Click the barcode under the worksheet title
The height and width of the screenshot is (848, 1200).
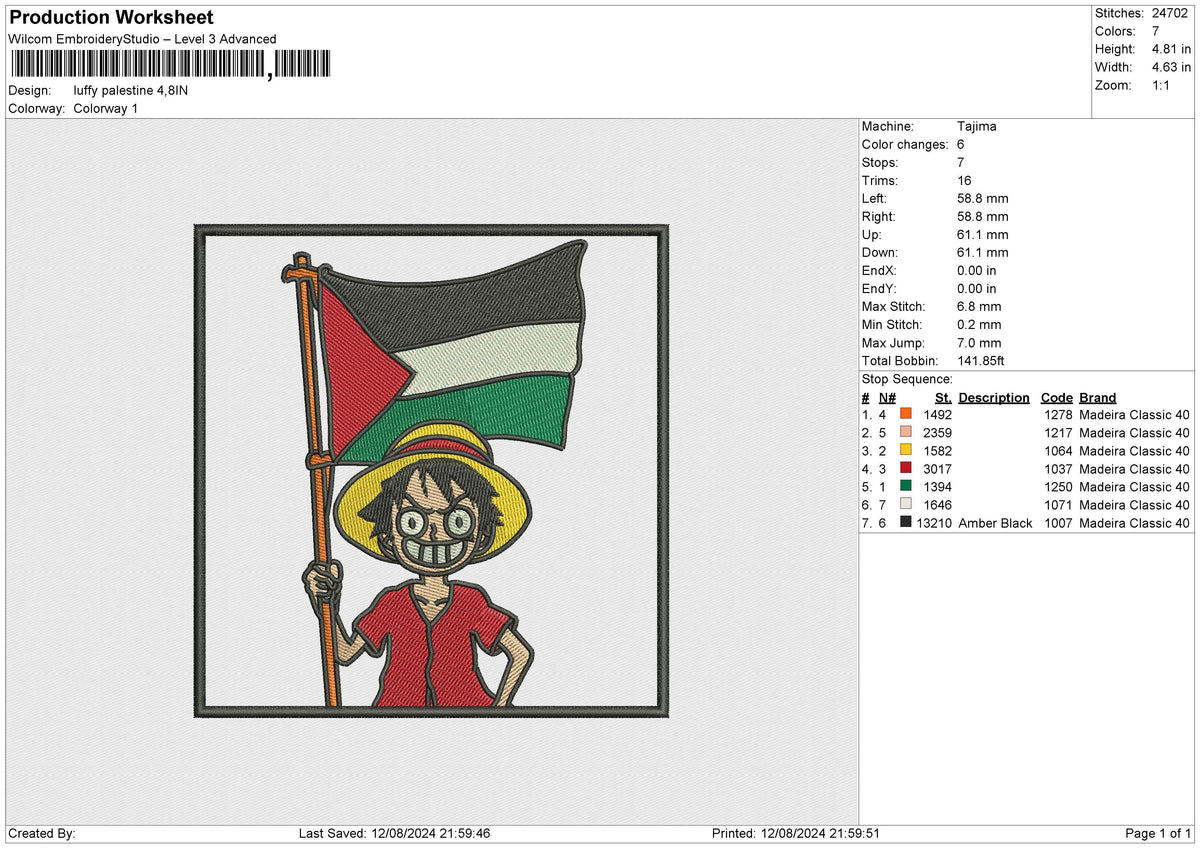(x=170, y=65)
